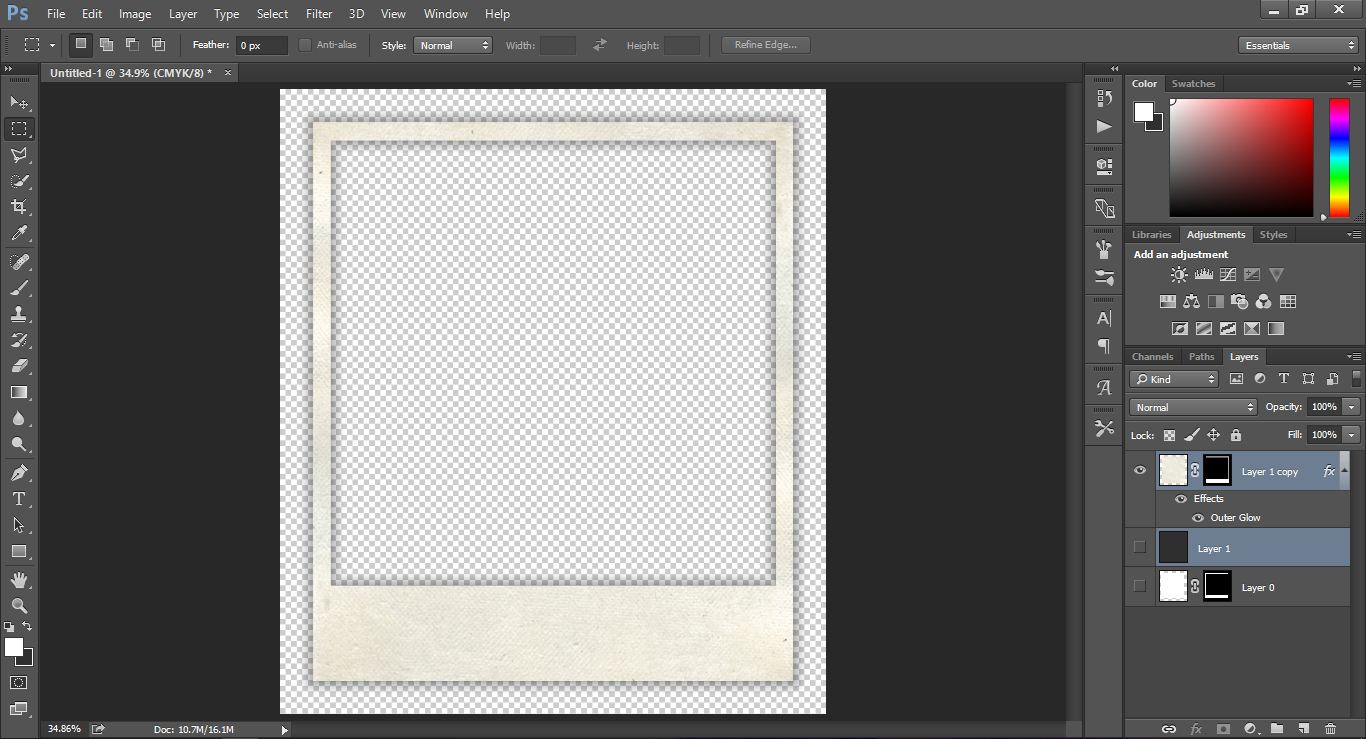
Task: Toggle visibility of all Effects
Action: (1181, 499)
